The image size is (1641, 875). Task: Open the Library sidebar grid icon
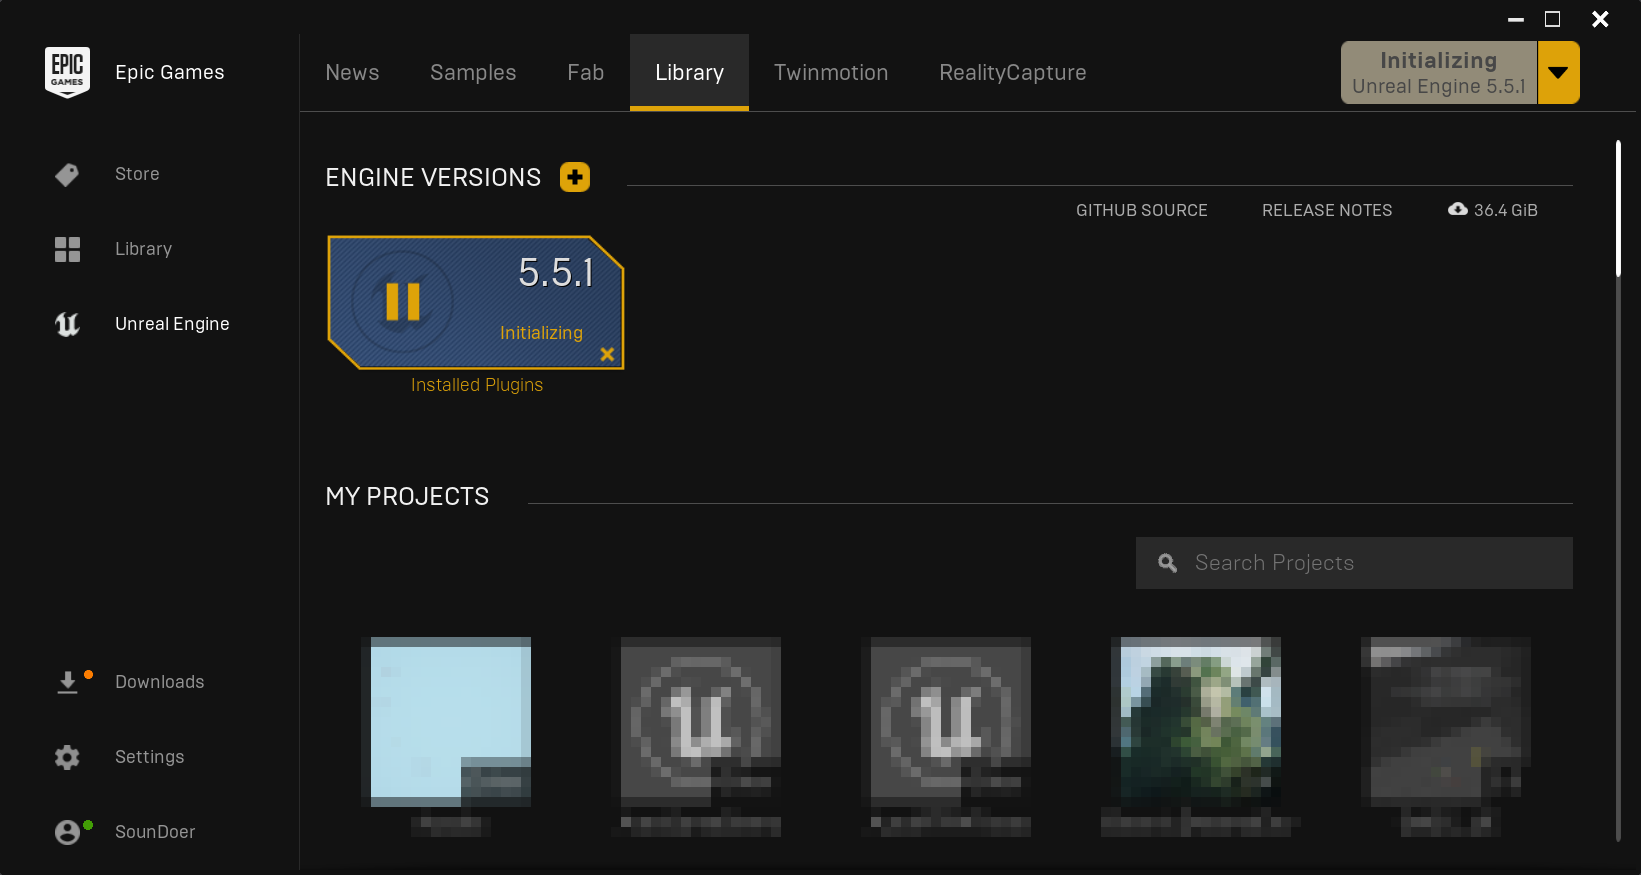click(67, 249)
